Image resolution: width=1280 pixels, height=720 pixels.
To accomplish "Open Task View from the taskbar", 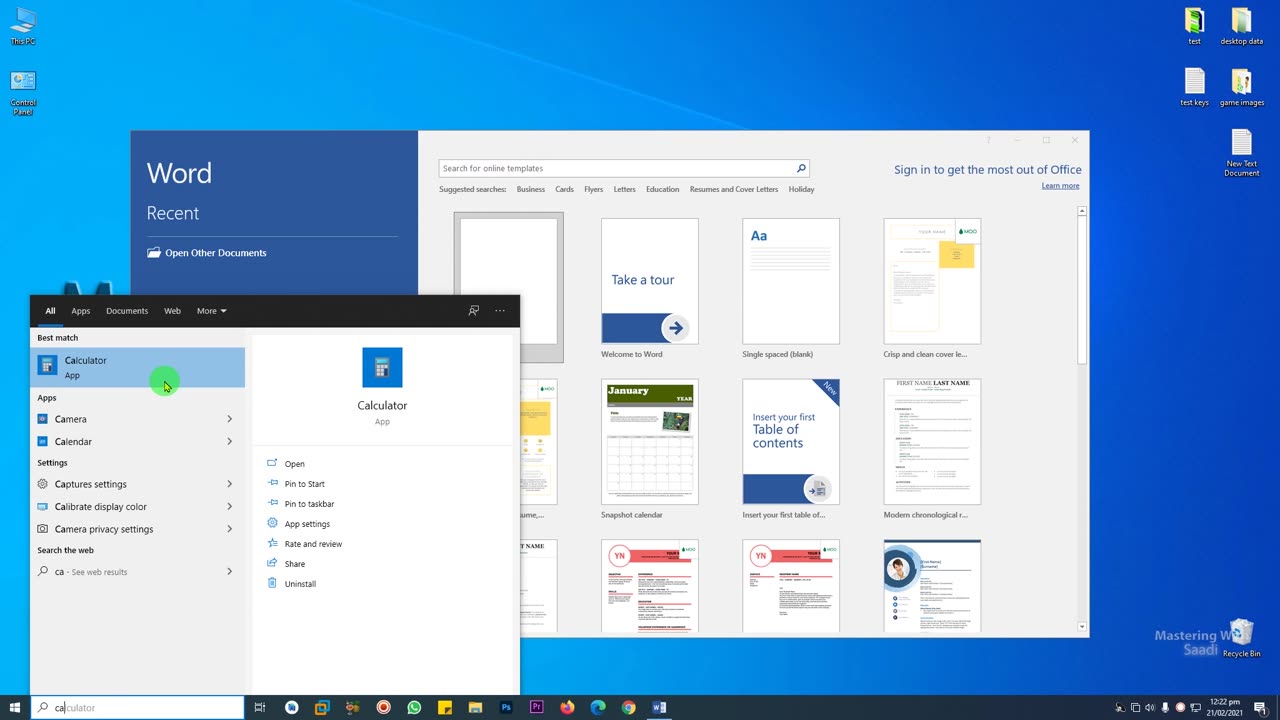I will tap(260, 708).
